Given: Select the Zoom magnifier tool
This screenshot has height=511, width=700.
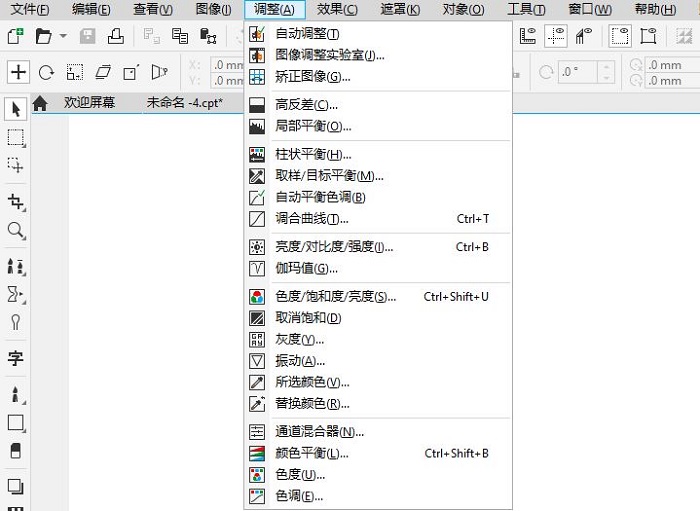Looking at the screenshot, I should click(x=16, y=230).
